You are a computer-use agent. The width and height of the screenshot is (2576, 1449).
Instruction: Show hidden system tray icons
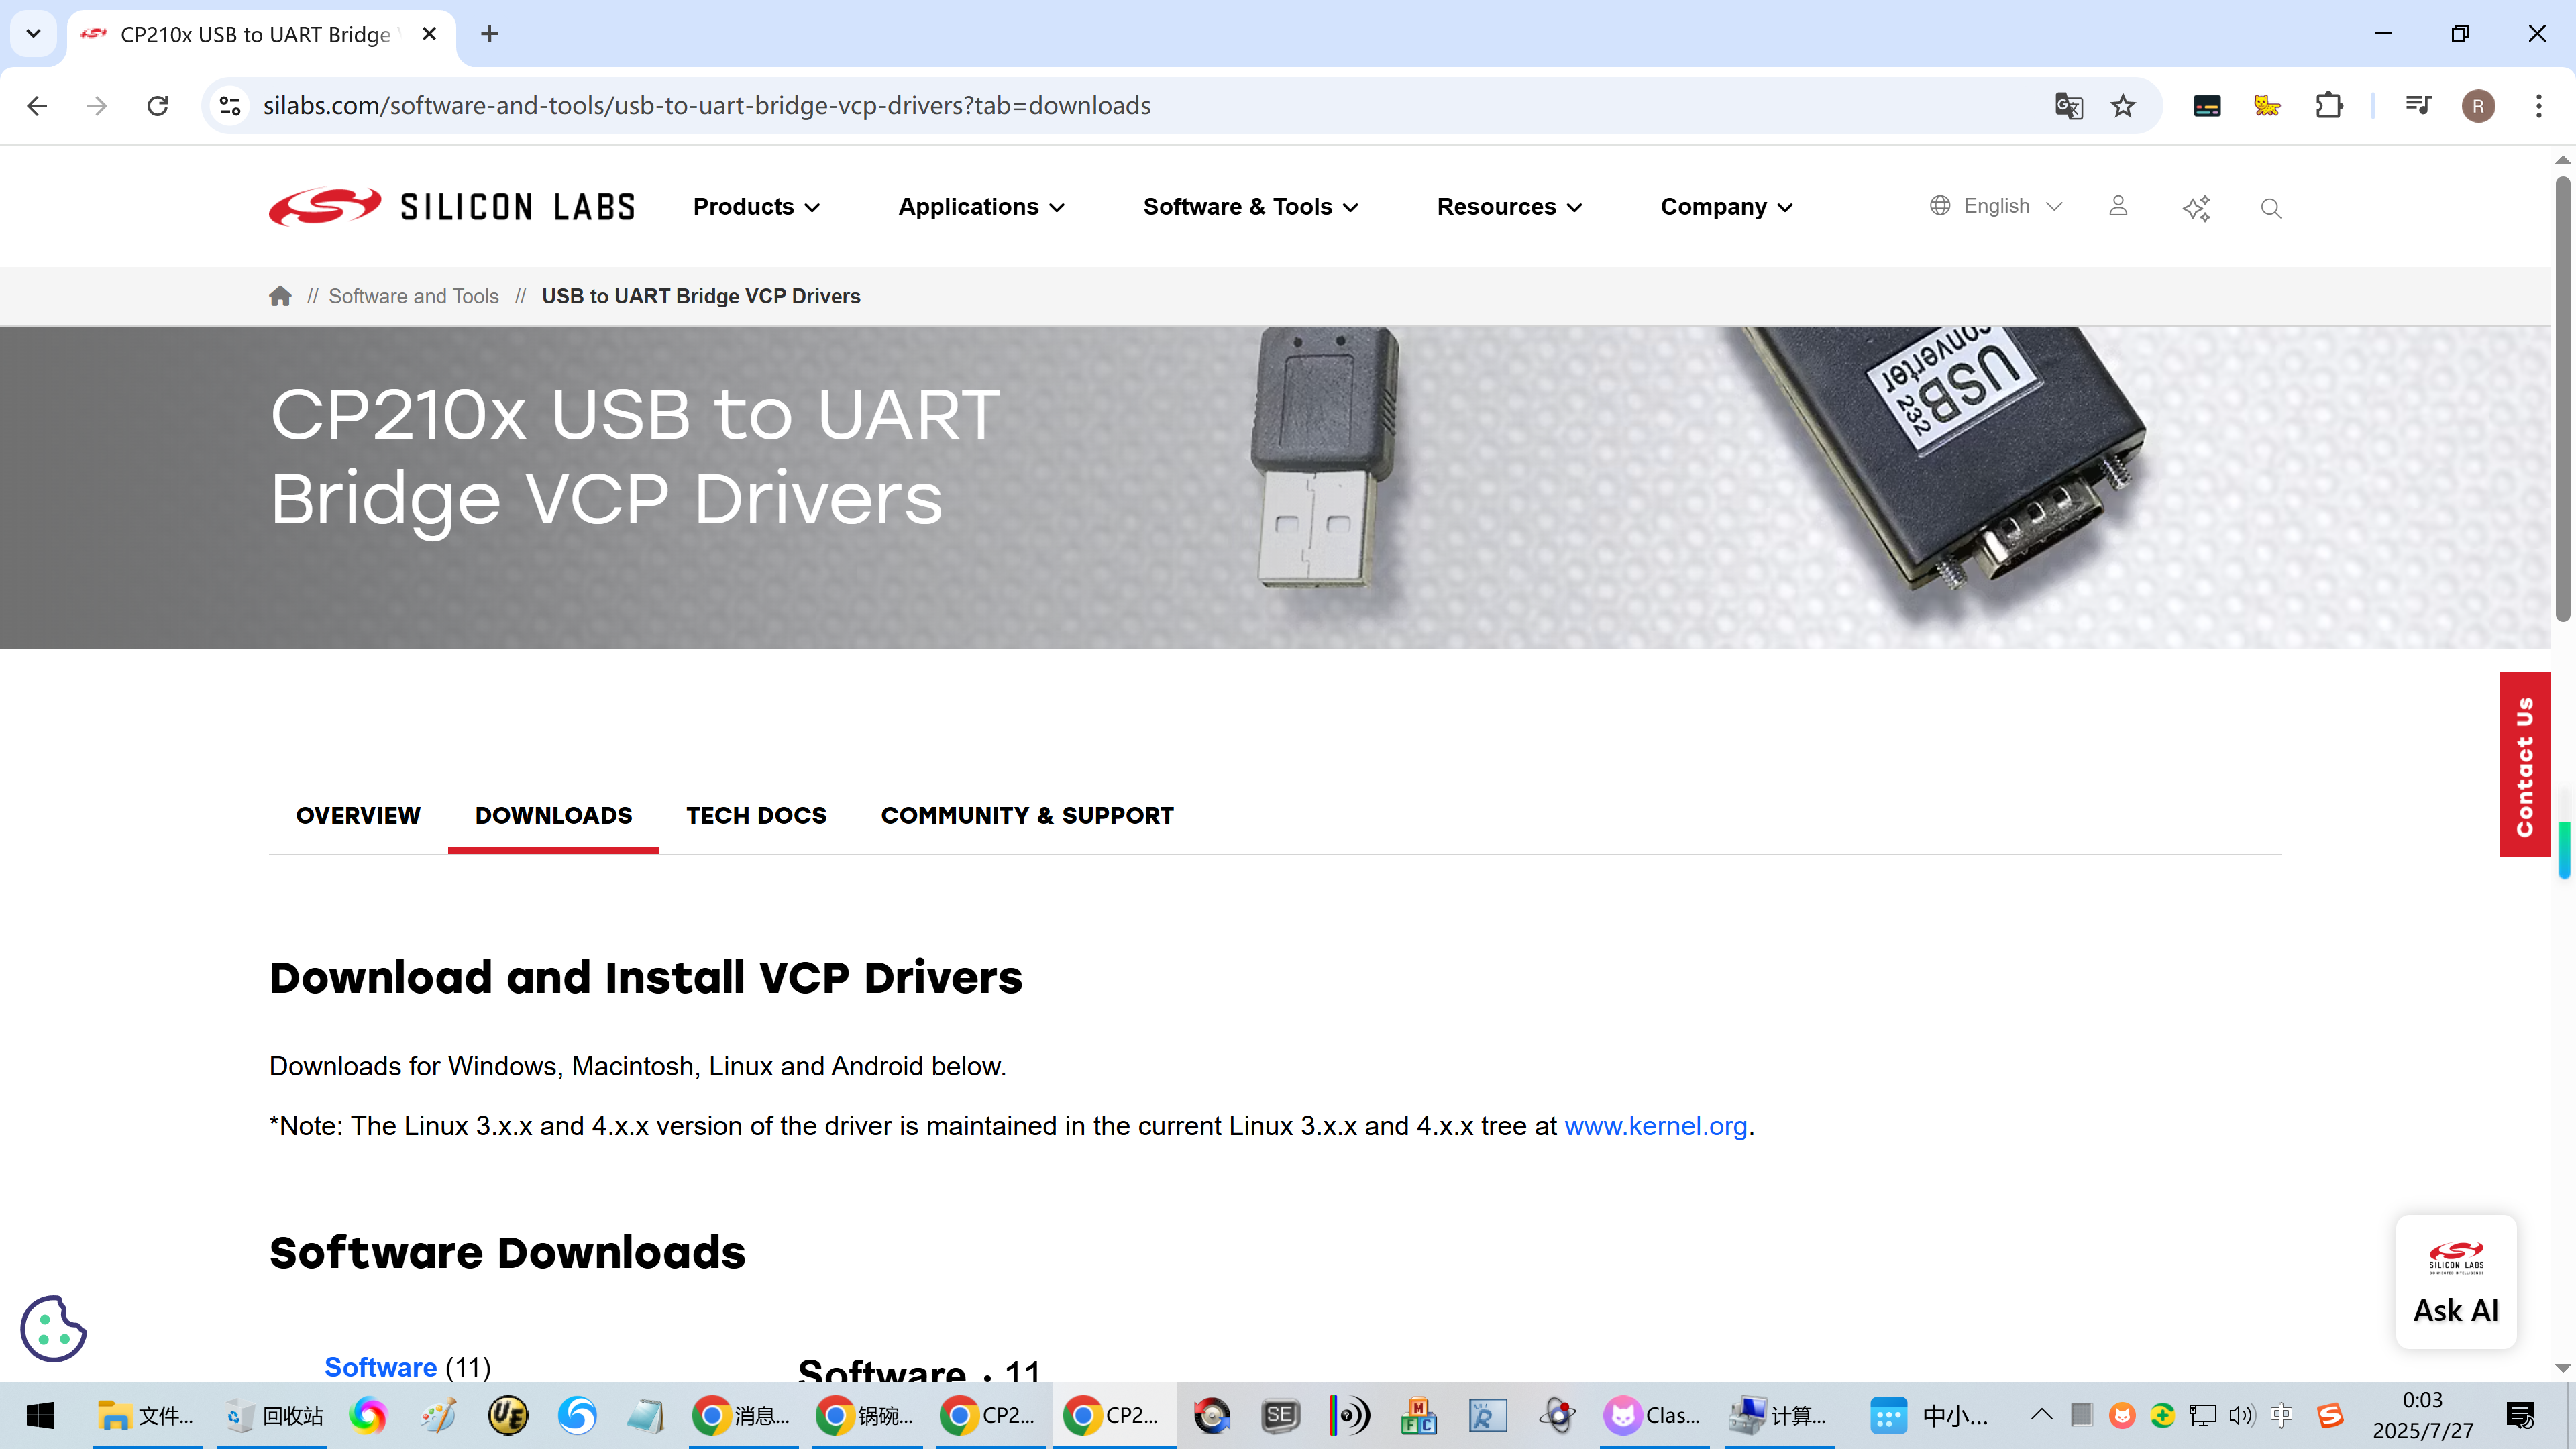2041,1415
